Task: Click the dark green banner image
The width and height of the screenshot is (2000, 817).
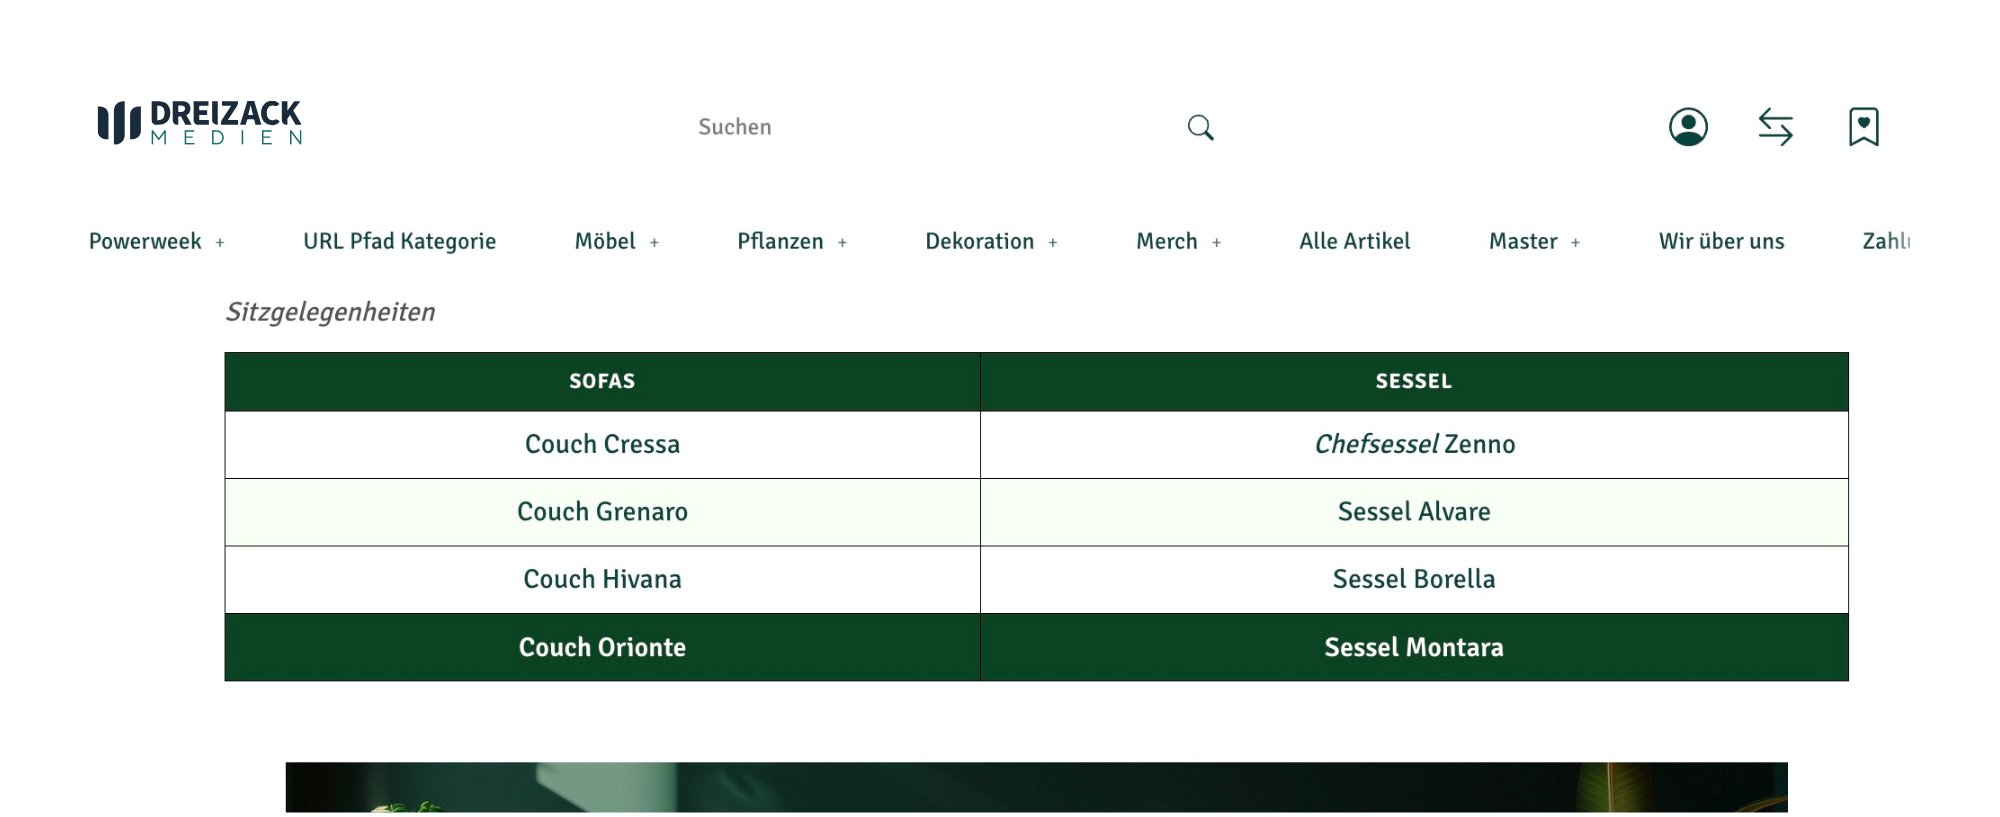Action: (x=1036, y=788)
